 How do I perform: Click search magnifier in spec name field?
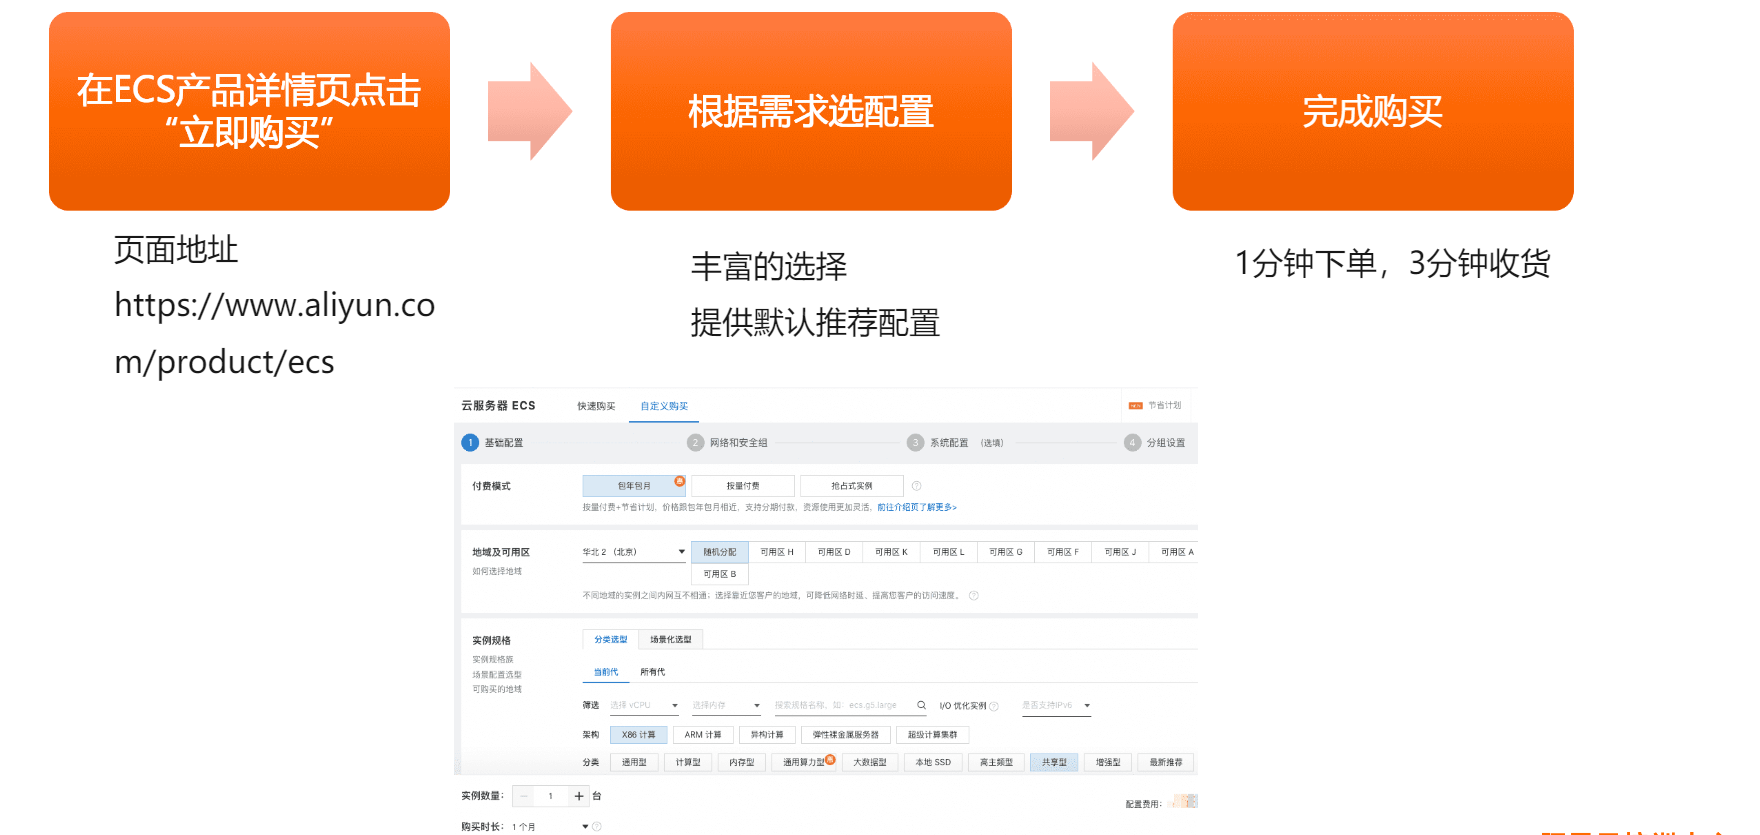pos(921,705)
